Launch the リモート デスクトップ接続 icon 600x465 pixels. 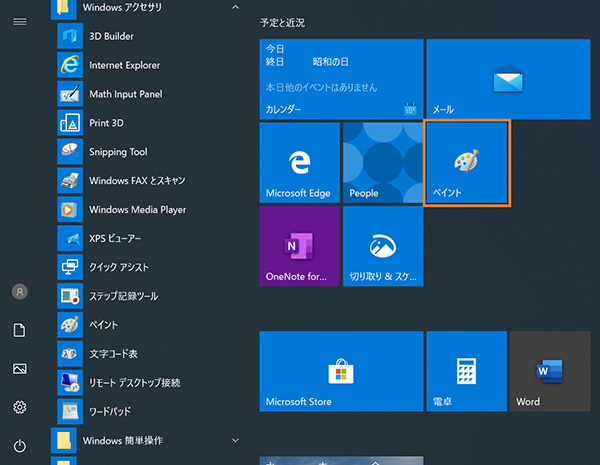70,383
